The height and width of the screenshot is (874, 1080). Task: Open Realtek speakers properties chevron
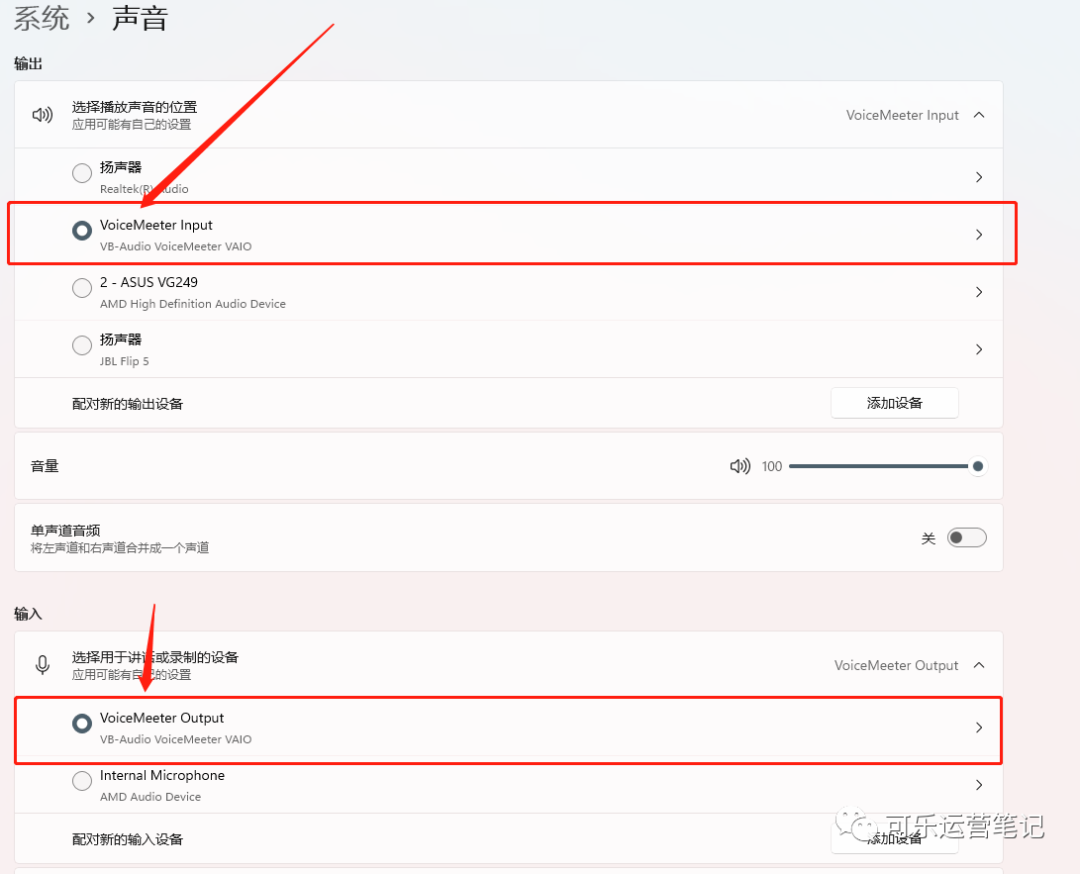tap(979, 177)
